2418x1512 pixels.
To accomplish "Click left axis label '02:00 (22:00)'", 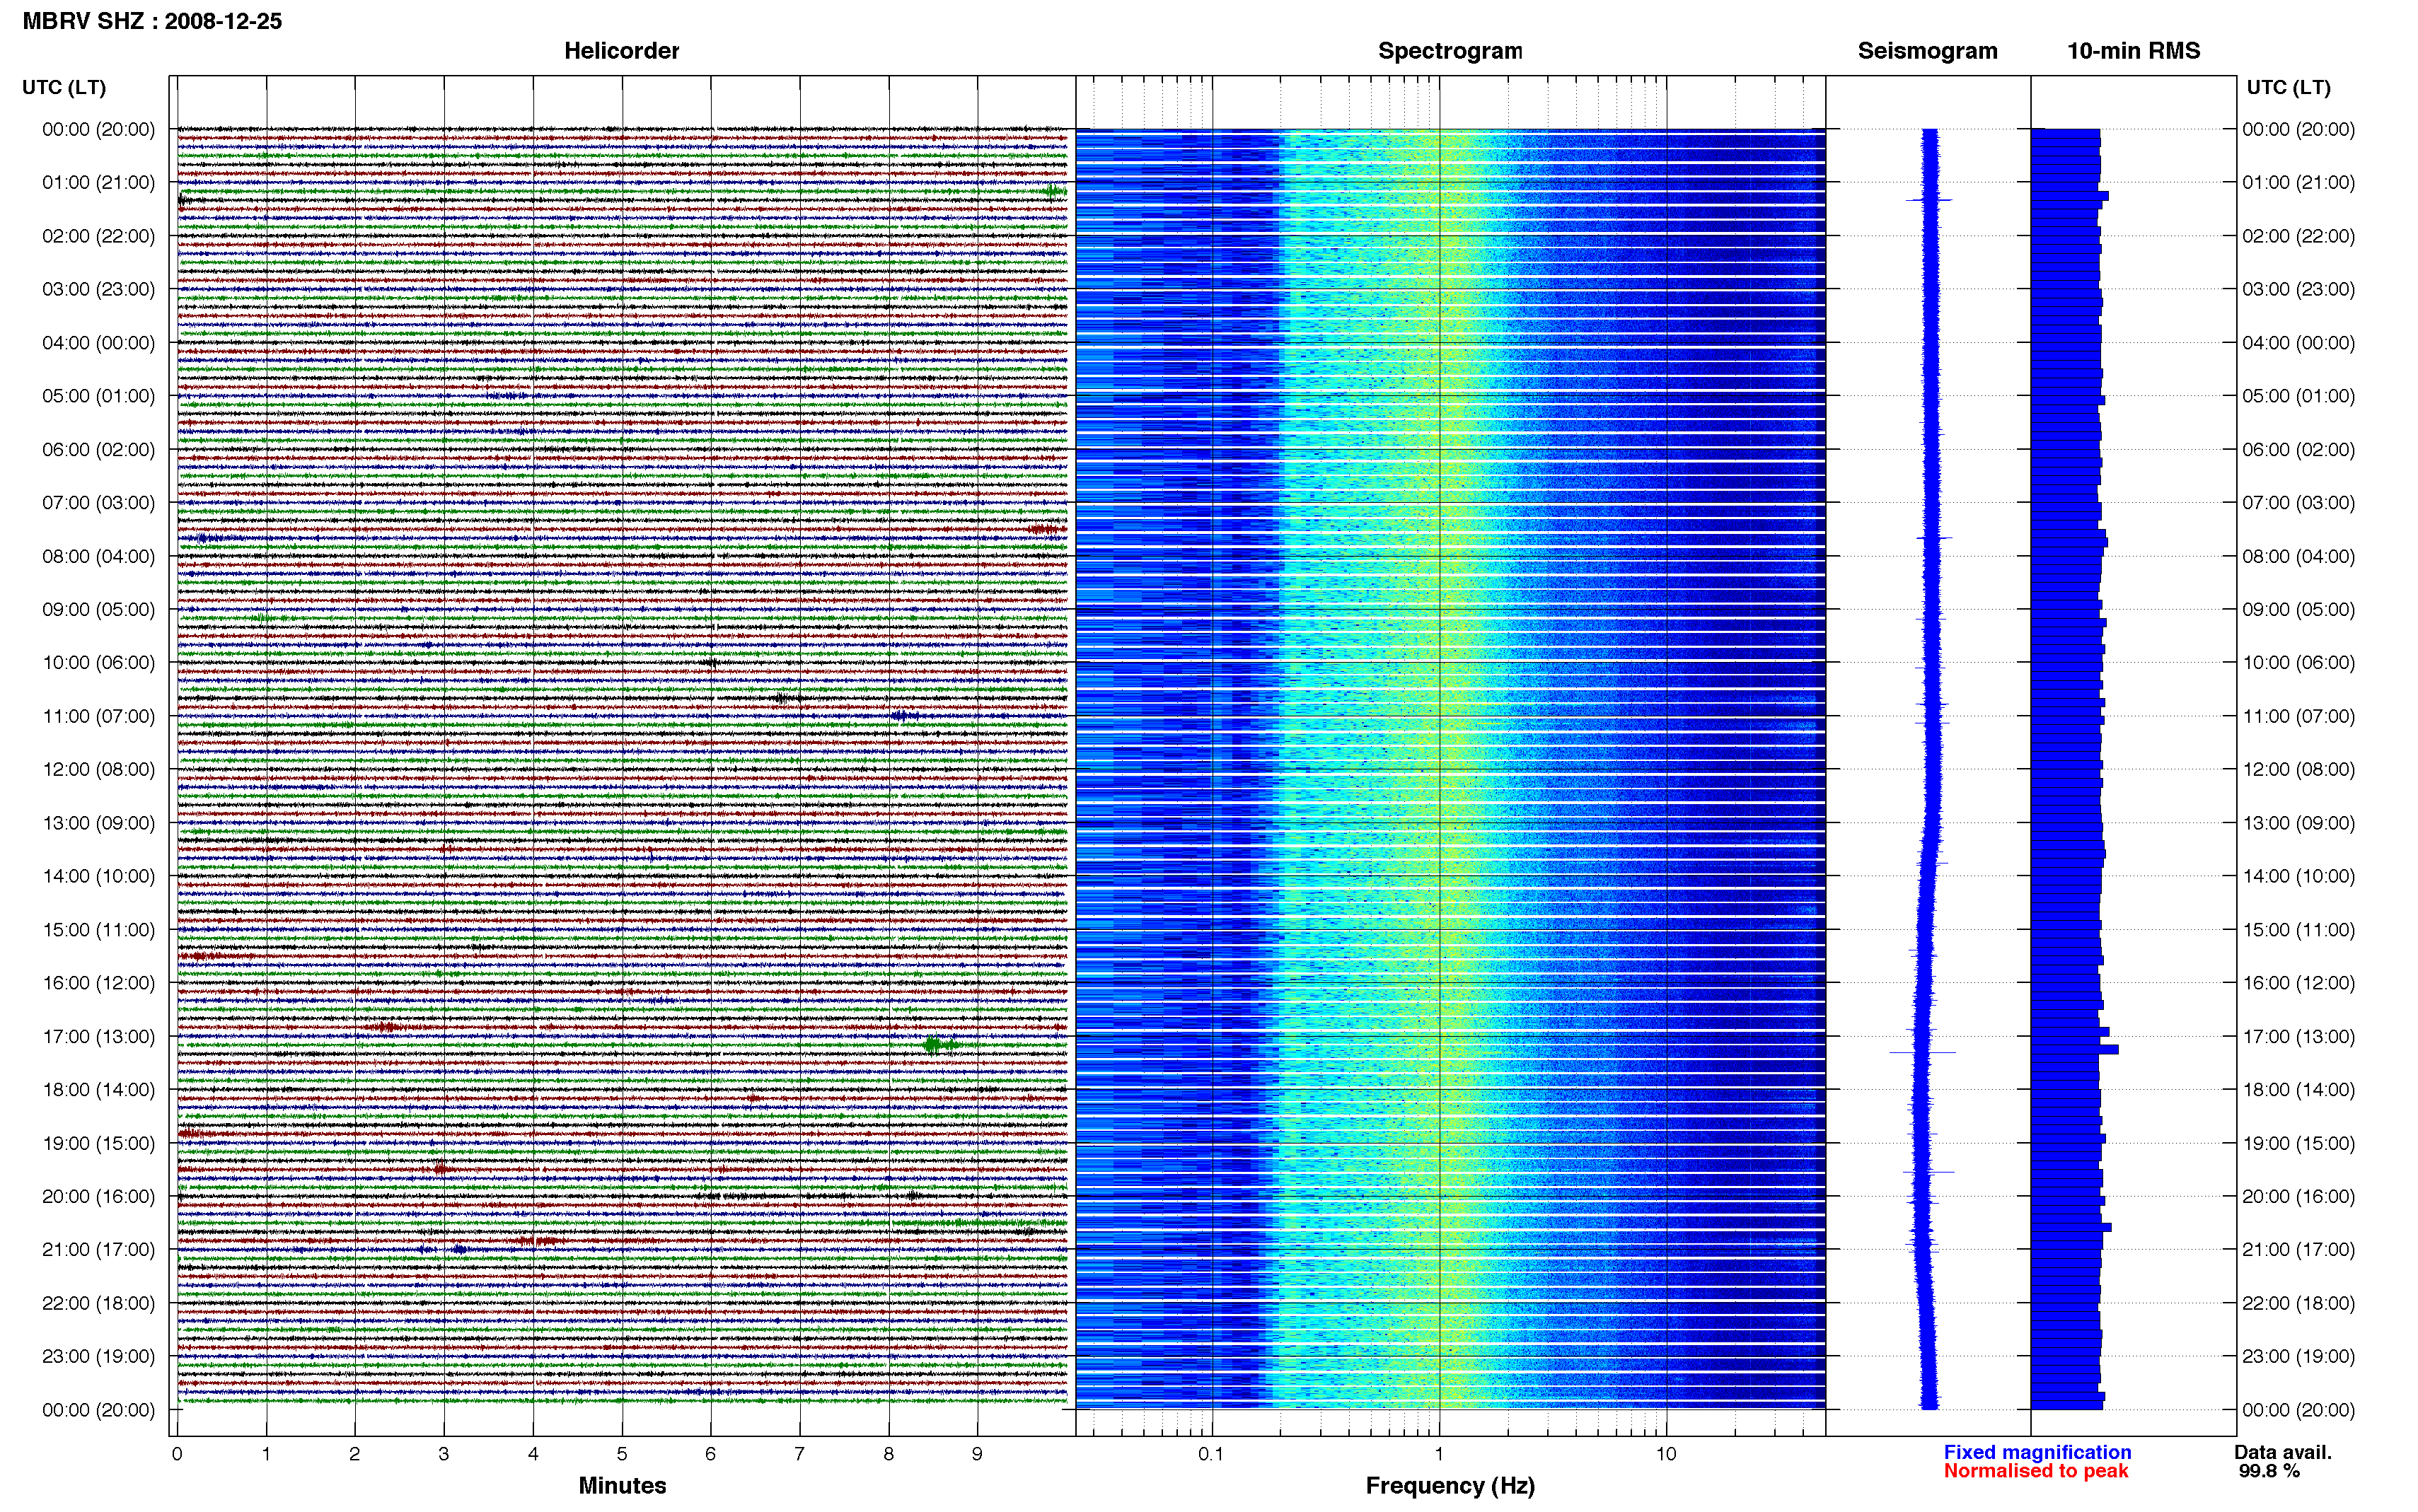I will click(x=98, y=236).
